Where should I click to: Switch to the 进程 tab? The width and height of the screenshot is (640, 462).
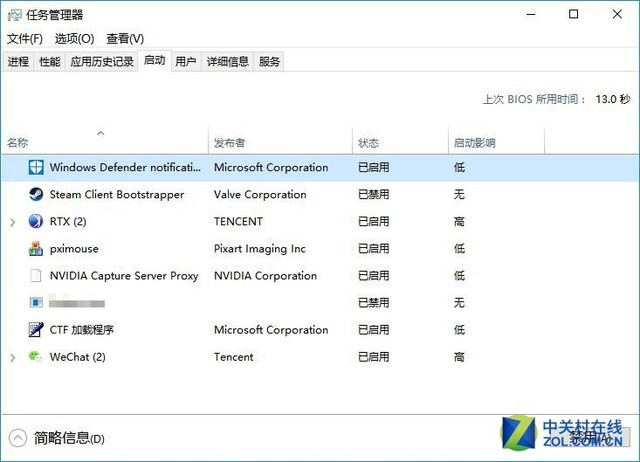pyautogui.click(x=18, y=62)
